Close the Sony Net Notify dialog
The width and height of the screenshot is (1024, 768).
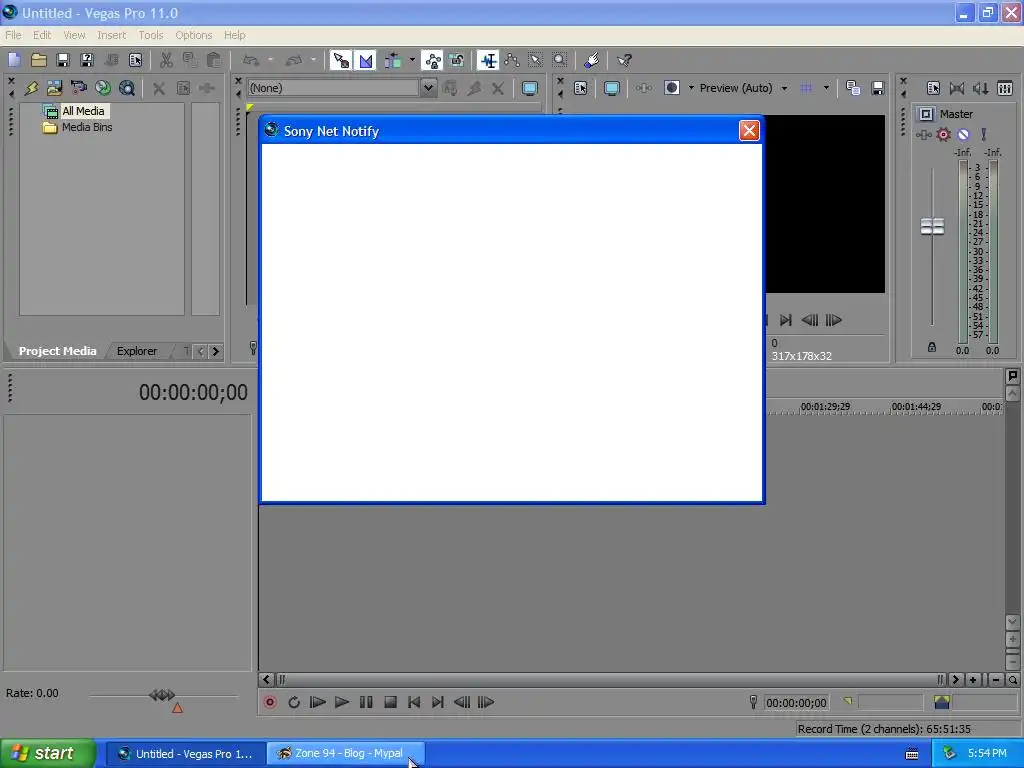coord(749,131)
